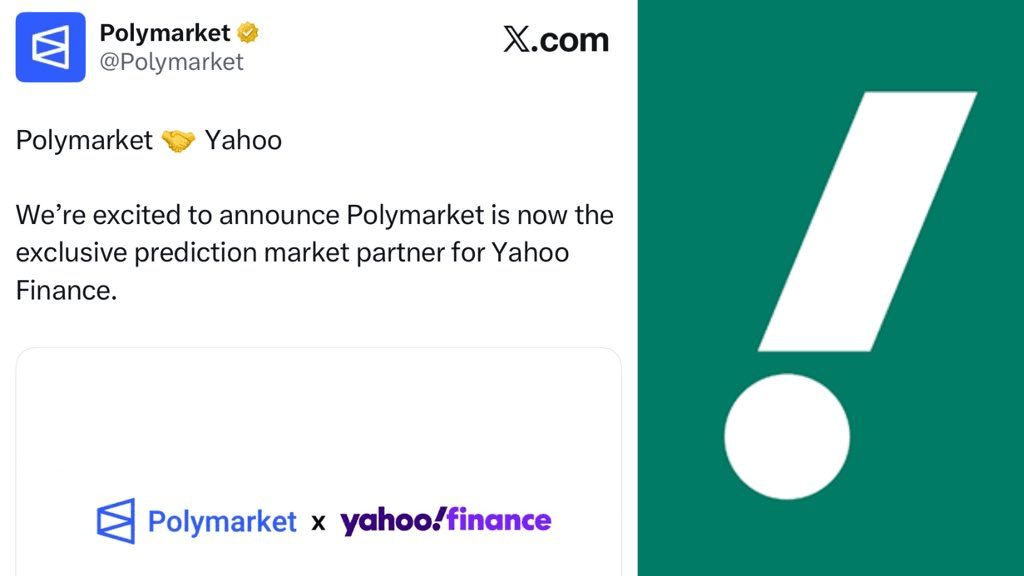
Task: Click the yahoo!finance logo in the card
Action: (x=445, y=520)
